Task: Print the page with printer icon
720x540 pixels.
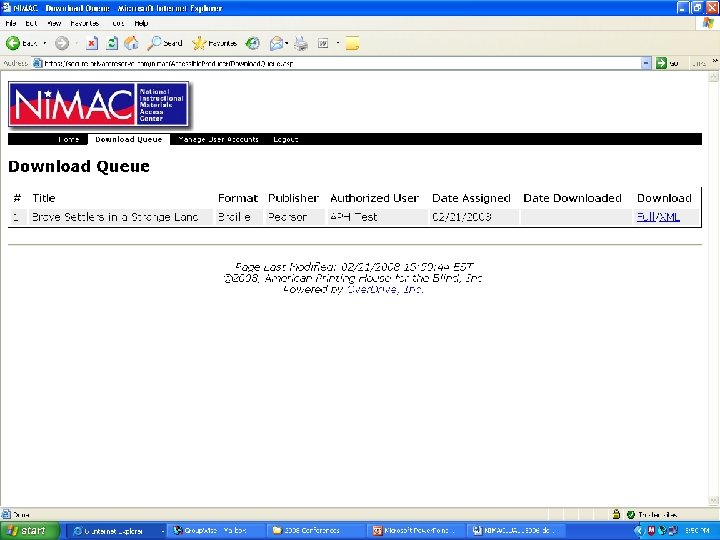Action: coord(301,43)
